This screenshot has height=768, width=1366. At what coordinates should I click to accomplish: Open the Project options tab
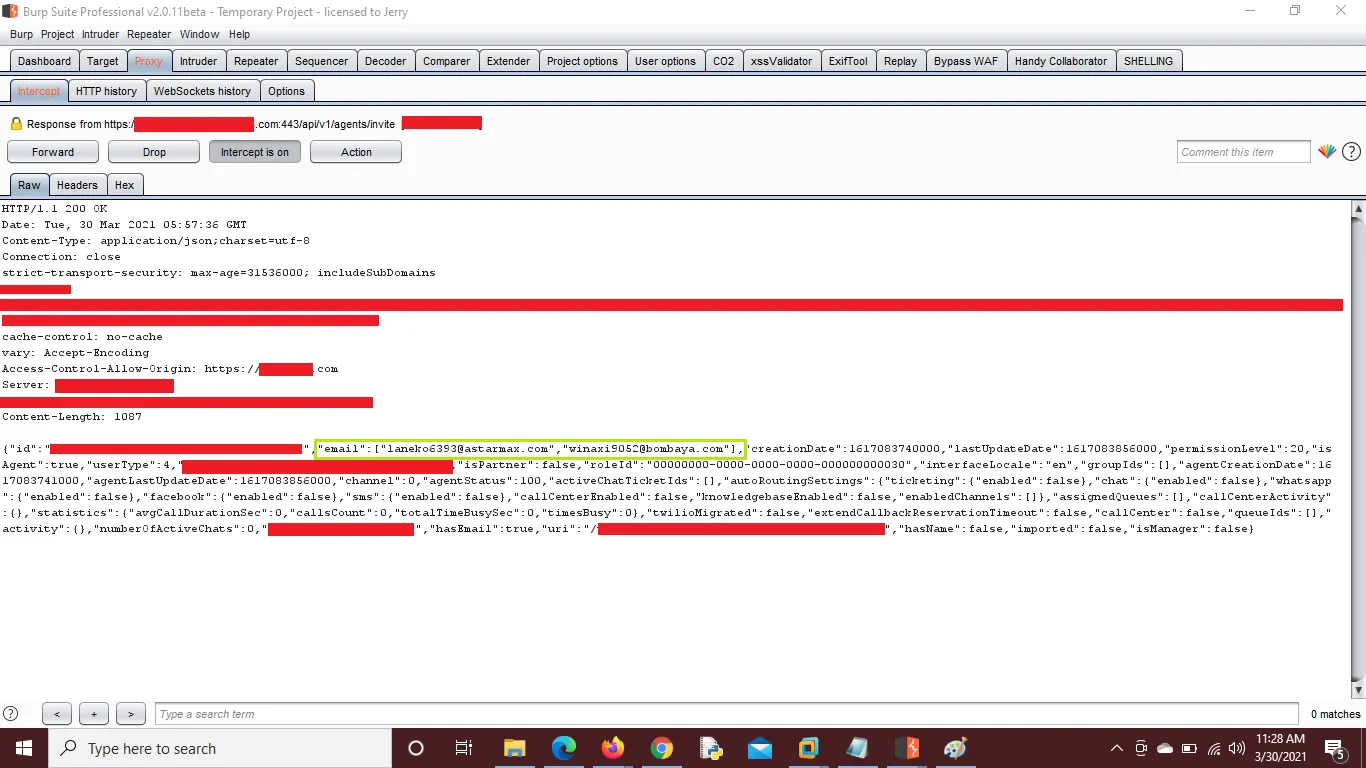[x=582, y=61]
